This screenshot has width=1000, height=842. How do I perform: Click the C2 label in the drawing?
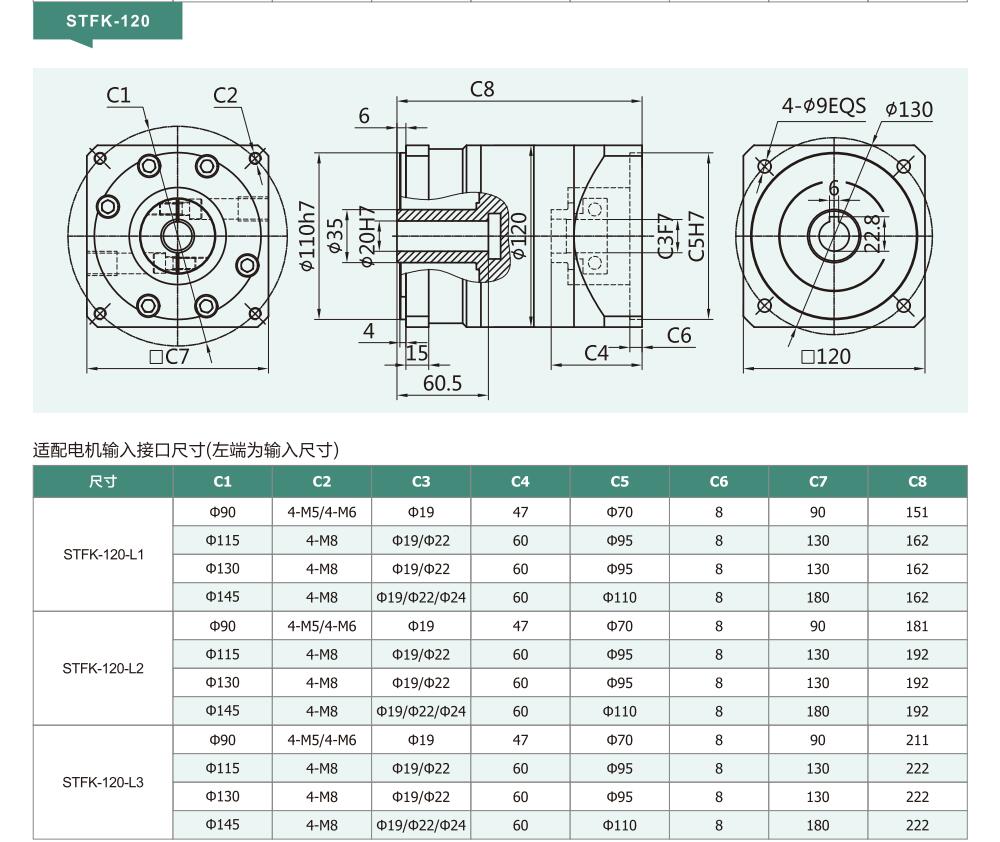click(x=225, y=96)
